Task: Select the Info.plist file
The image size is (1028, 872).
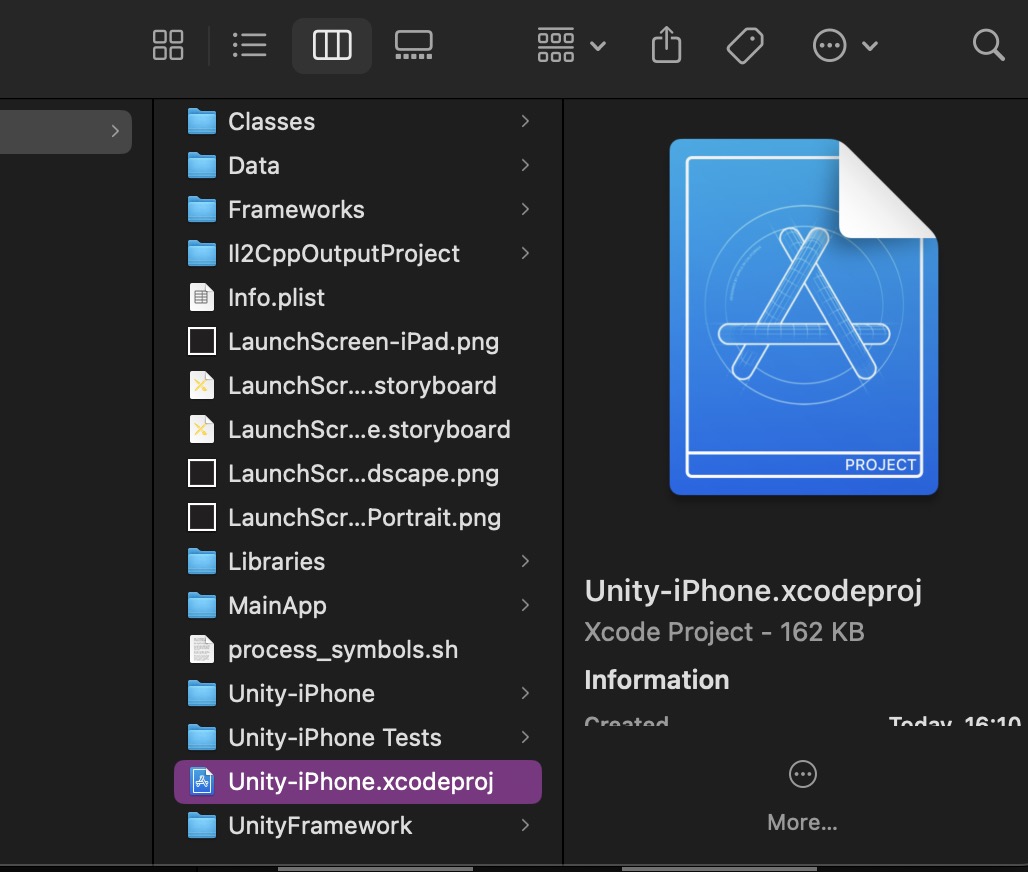Action: (277, 297)
